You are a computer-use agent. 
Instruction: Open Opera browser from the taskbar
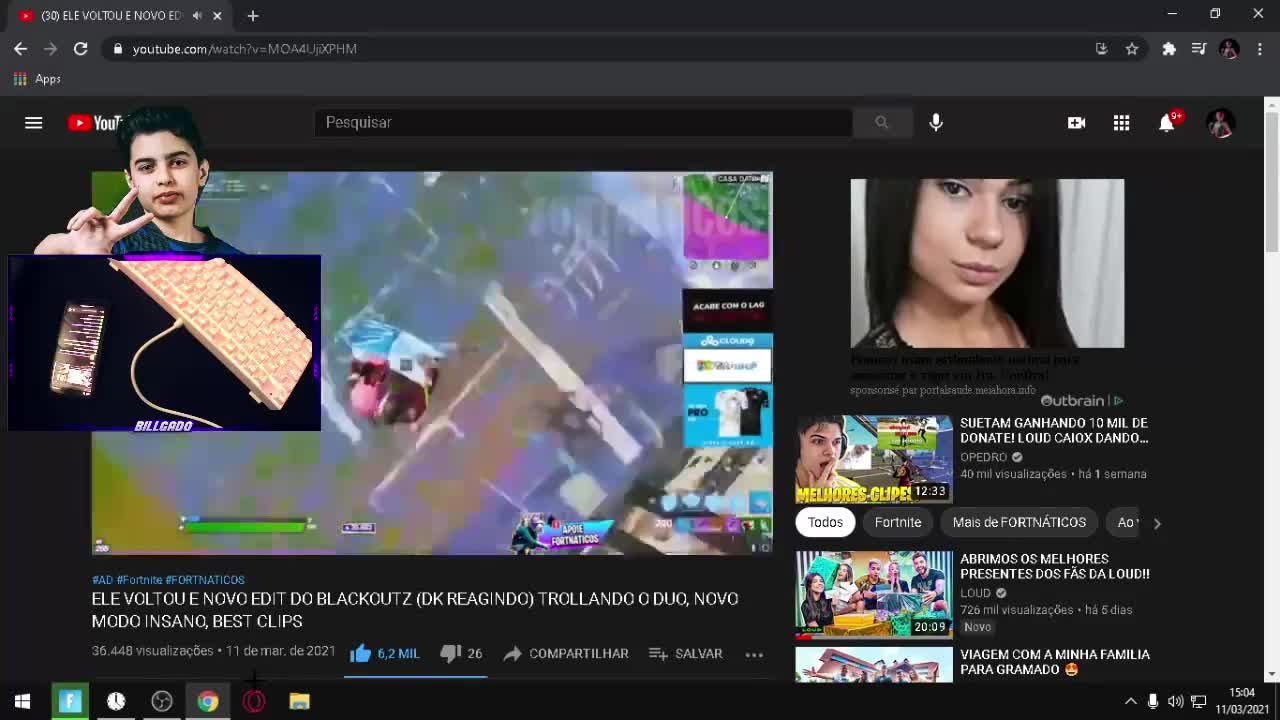(254, 701)
